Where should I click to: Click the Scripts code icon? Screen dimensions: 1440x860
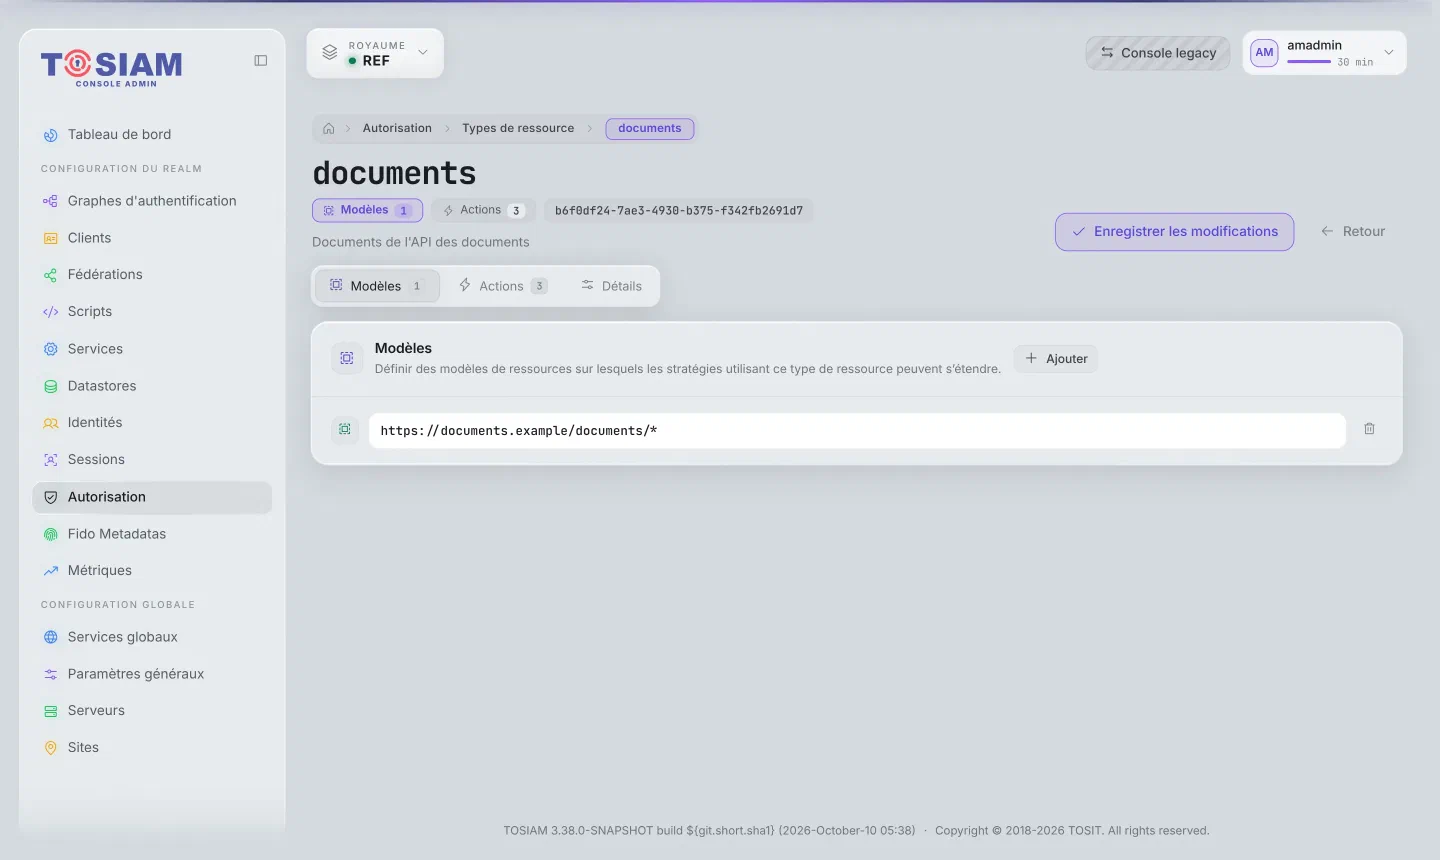point(50,312)
